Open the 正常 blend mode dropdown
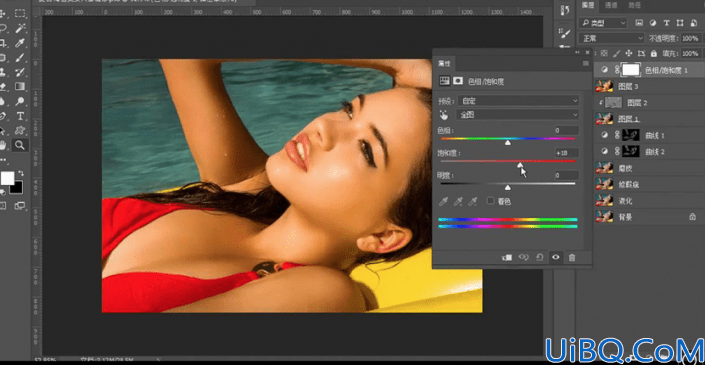705x365 pixels. coord(612,38)
